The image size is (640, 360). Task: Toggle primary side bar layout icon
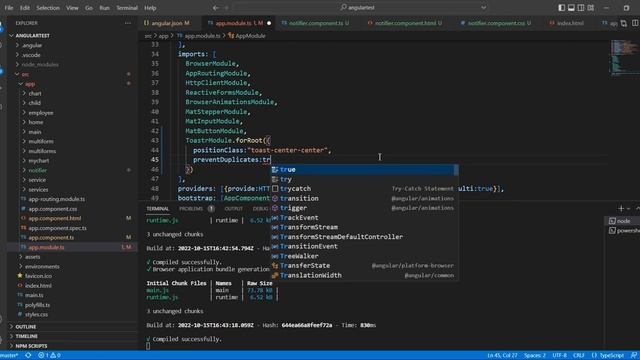click(562, 8)
